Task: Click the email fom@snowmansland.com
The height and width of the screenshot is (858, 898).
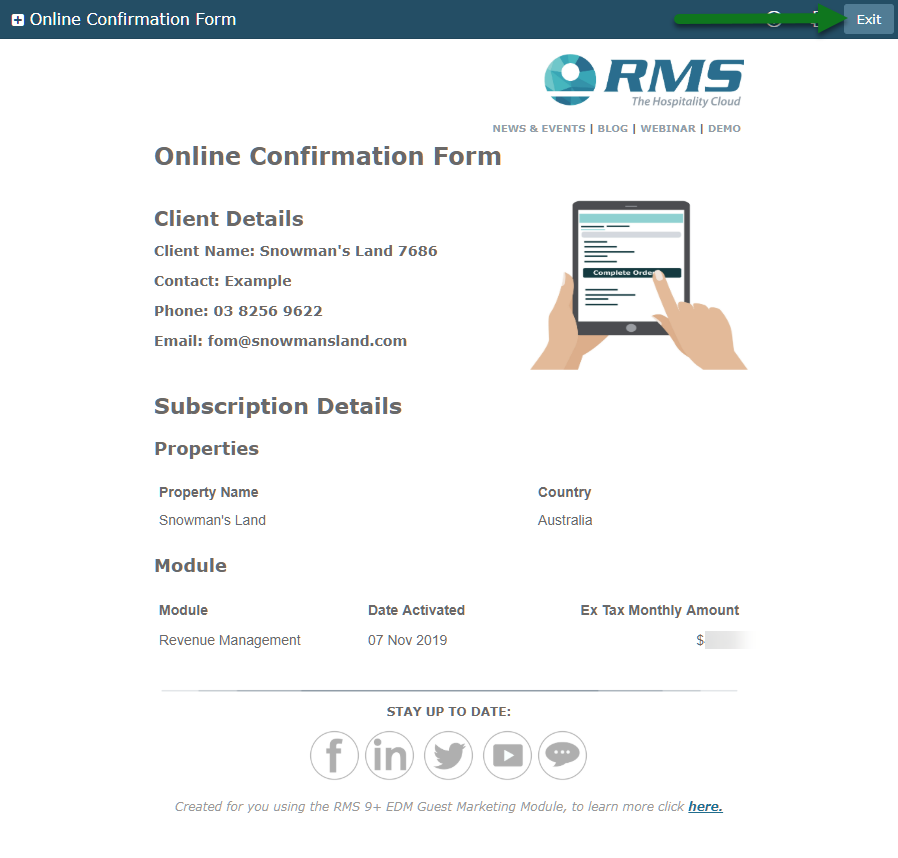Action: pyautogui.click(x=307, y=341)
